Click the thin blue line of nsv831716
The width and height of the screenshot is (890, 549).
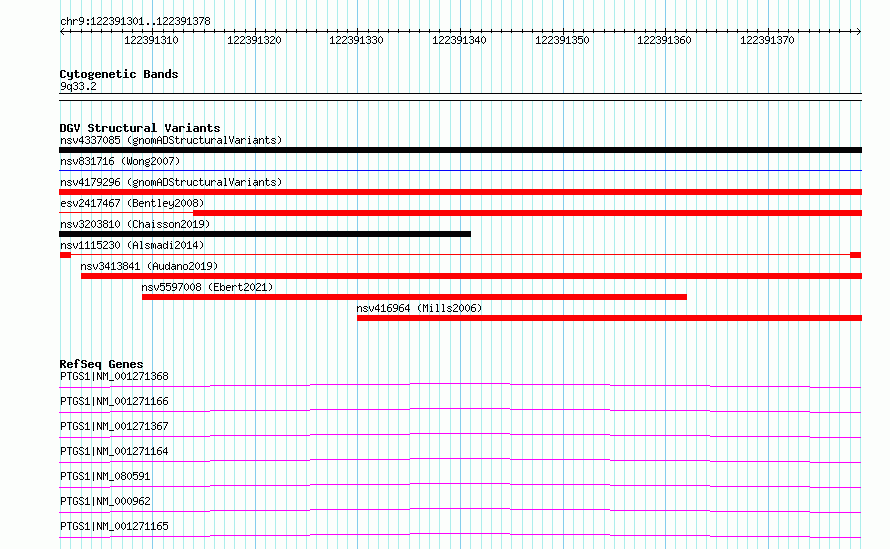click(x=460, y=170)
